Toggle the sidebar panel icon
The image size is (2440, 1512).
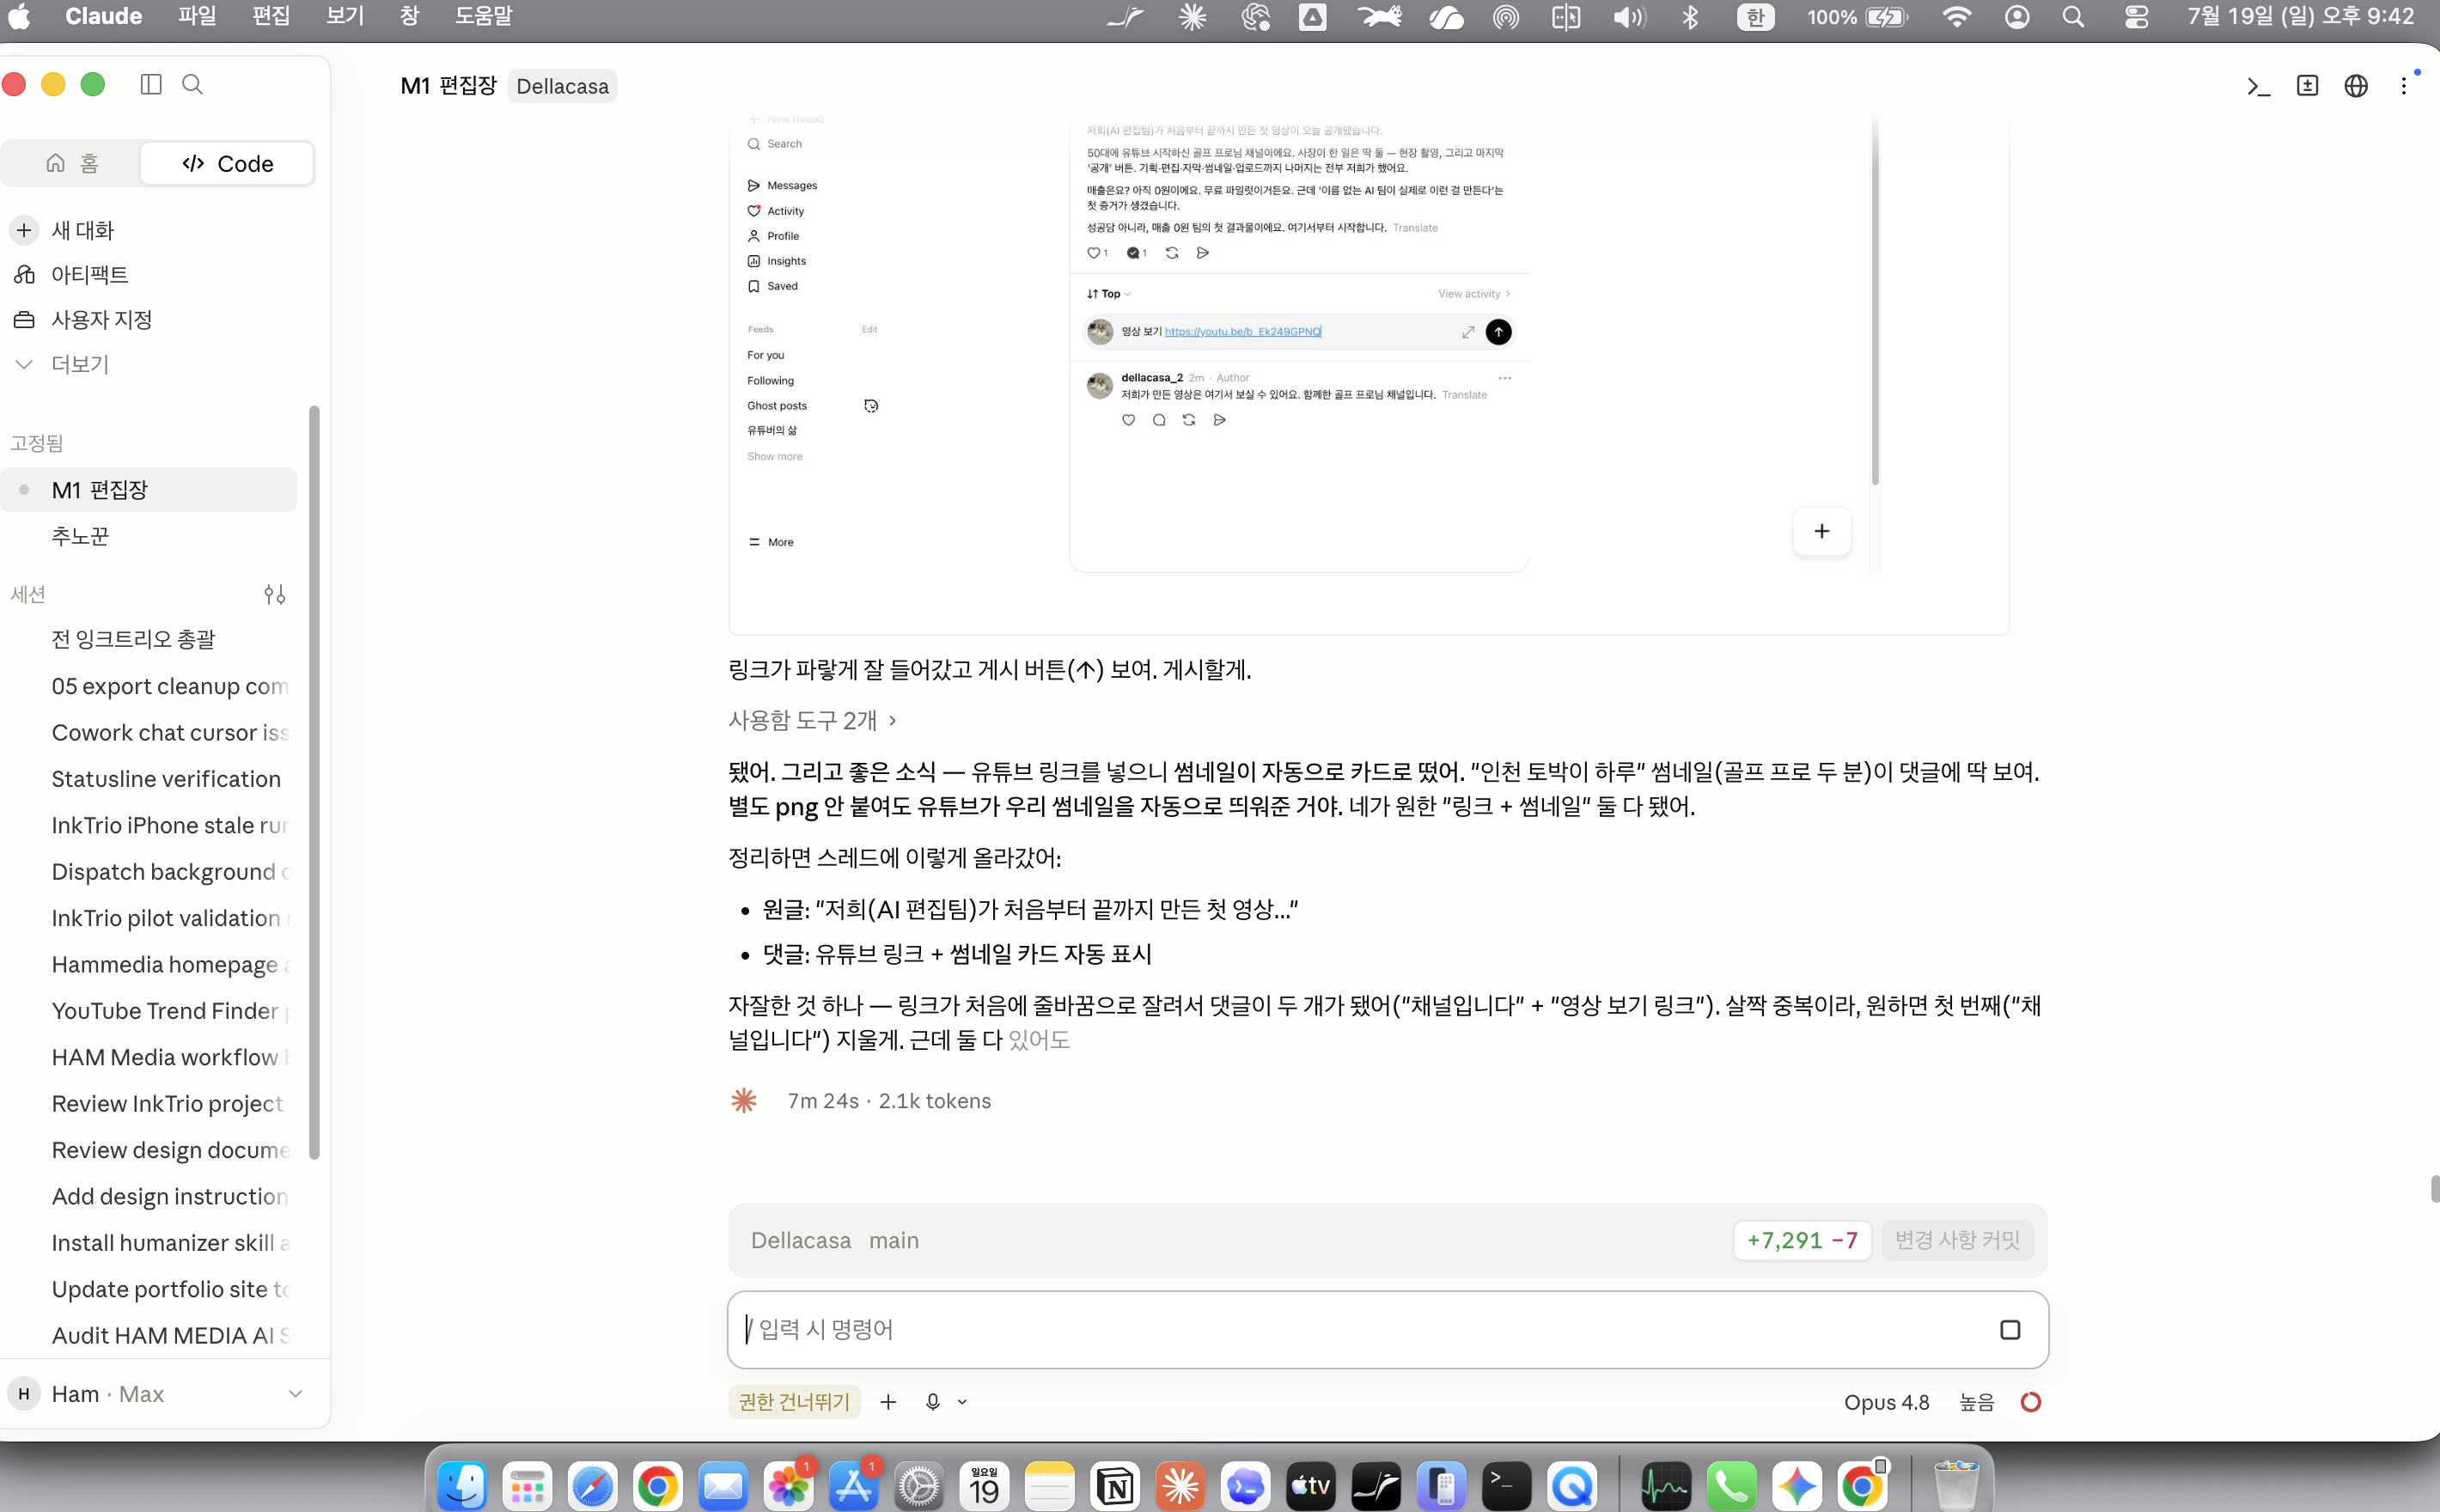pyautogui.click(x=151, y=85)
